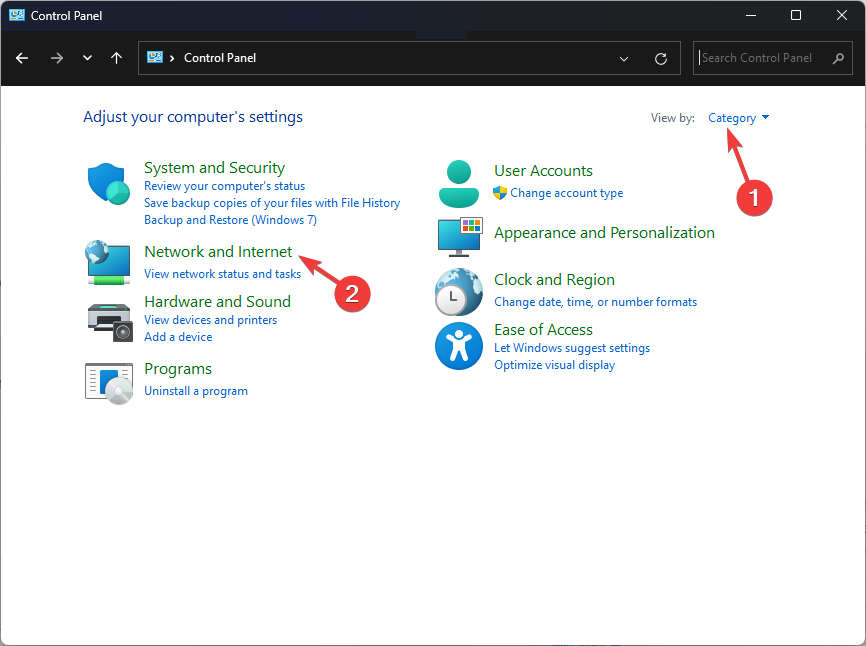This screenshot has height=646, width=866.
Task: Click the Hardware and Sound printer icon
Action: click(110, 322)
